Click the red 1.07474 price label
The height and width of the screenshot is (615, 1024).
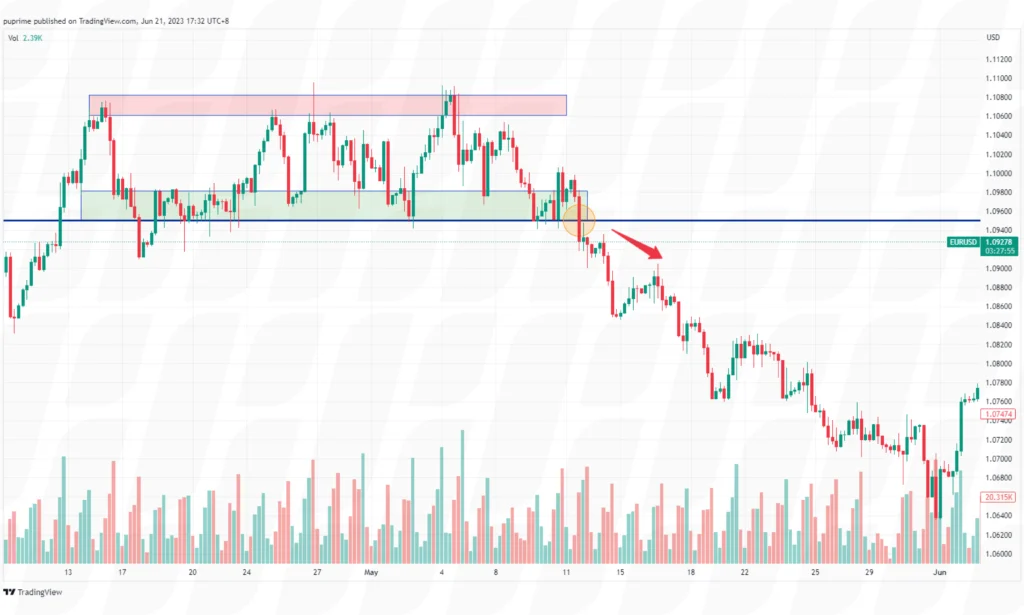pos(1000,413)
